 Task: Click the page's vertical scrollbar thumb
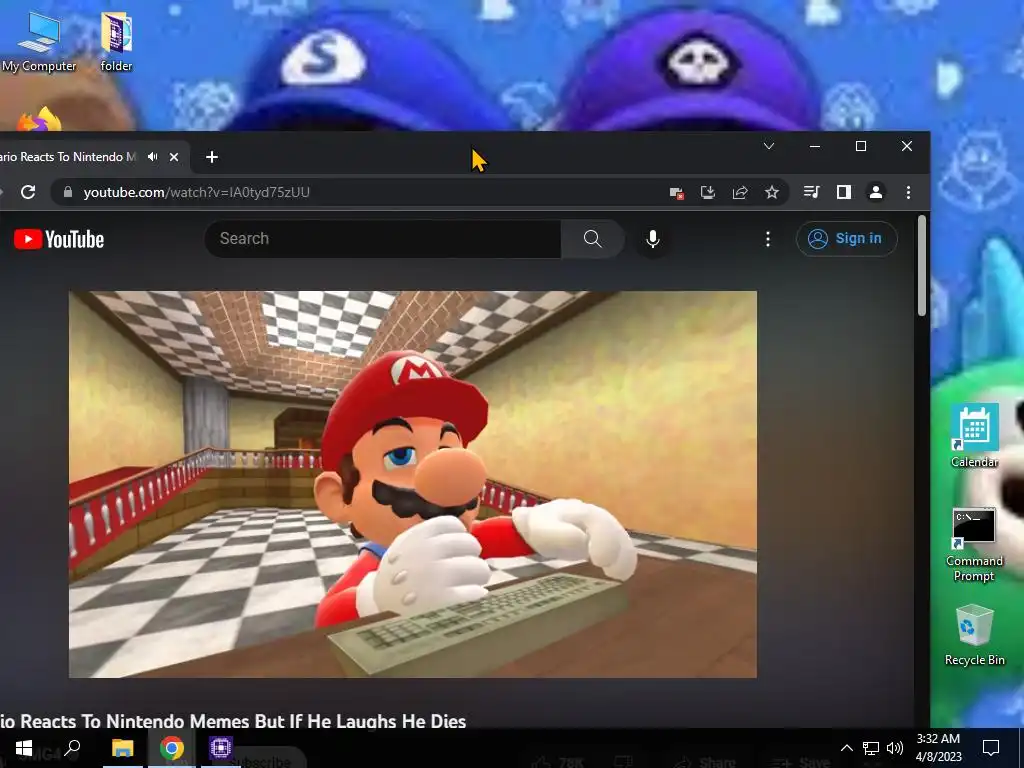921,266
